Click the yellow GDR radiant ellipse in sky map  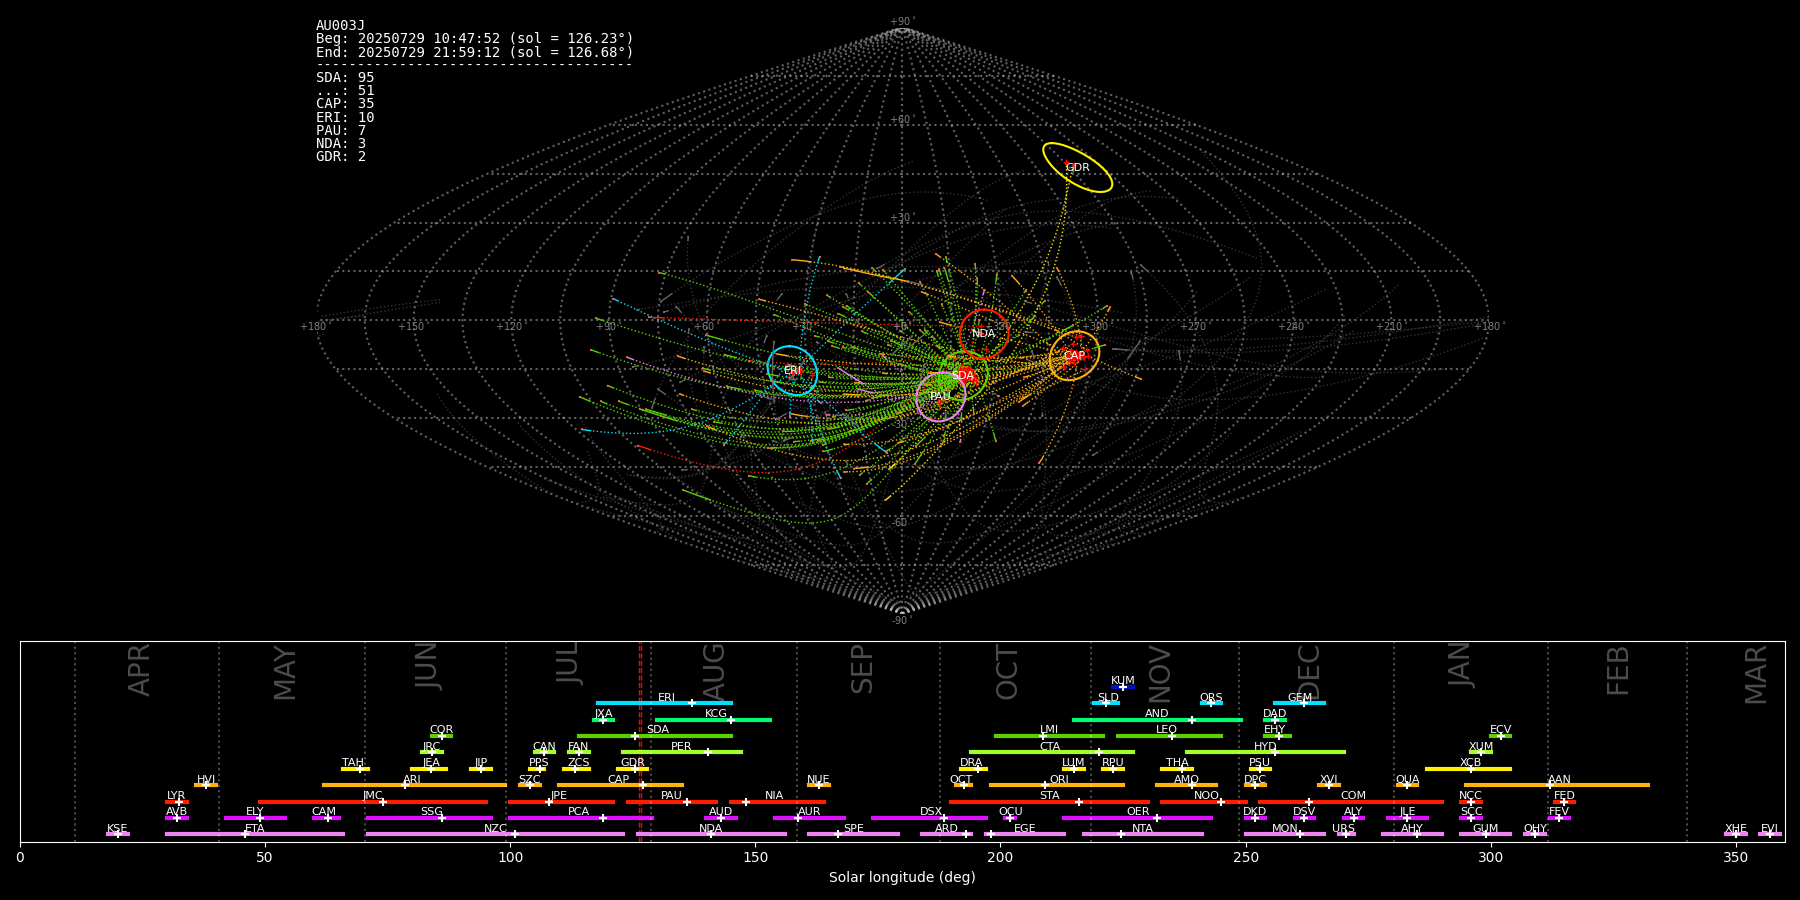coord(1077,168)
